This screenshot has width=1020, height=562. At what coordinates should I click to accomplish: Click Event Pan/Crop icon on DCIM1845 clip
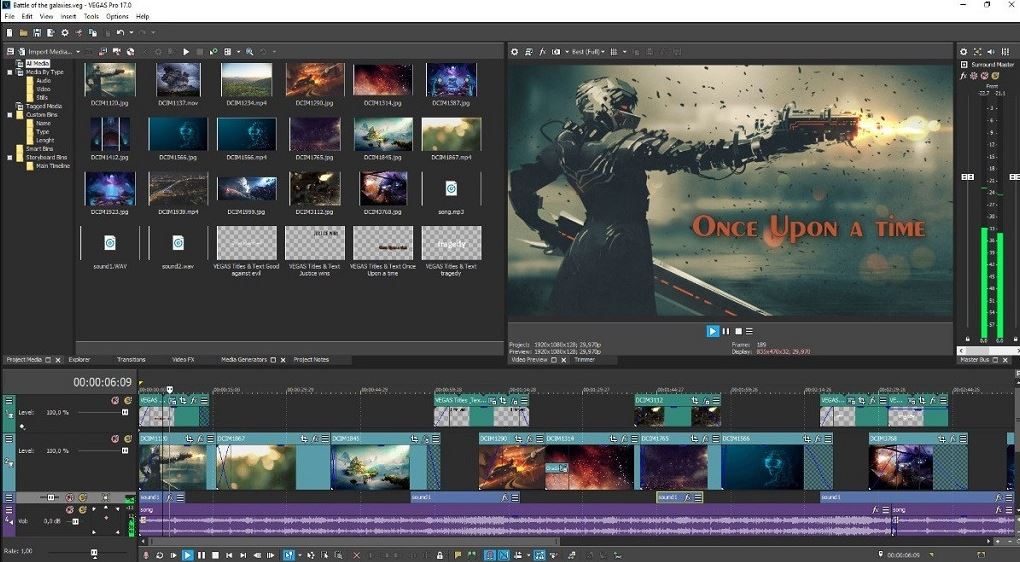pos(415,439)
